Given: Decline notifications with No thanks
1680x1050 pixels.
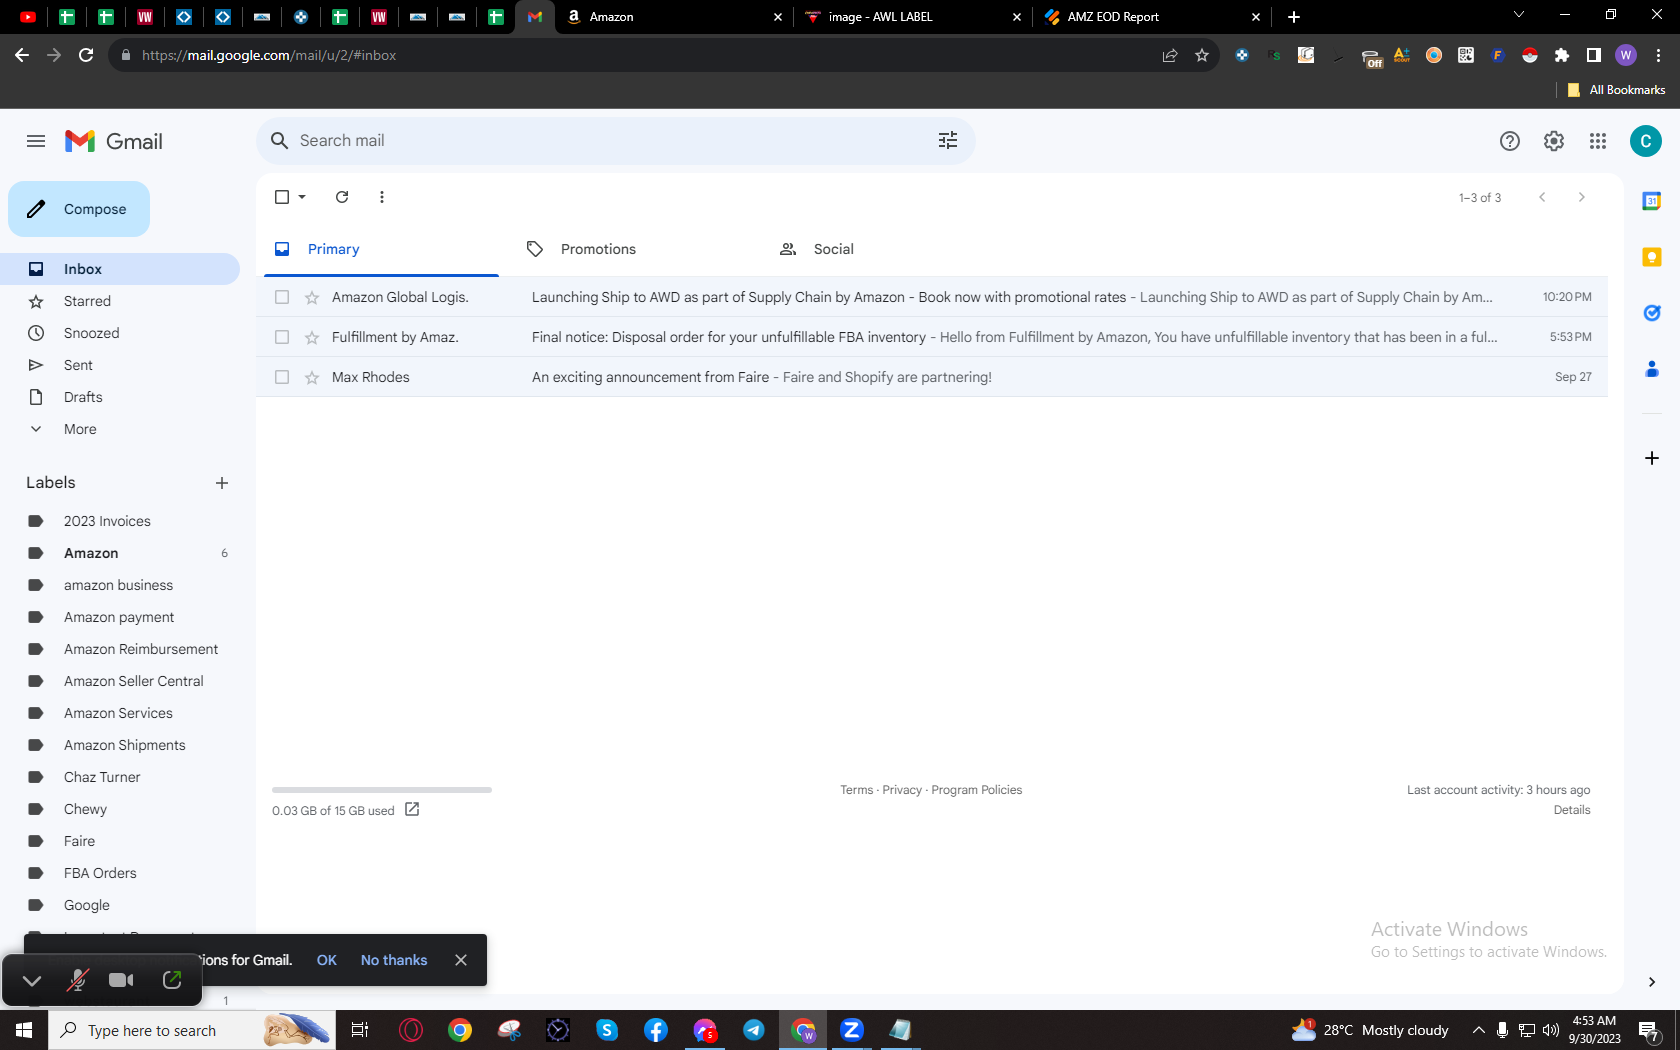Looking at the screenshot, I should click(394, 960).
